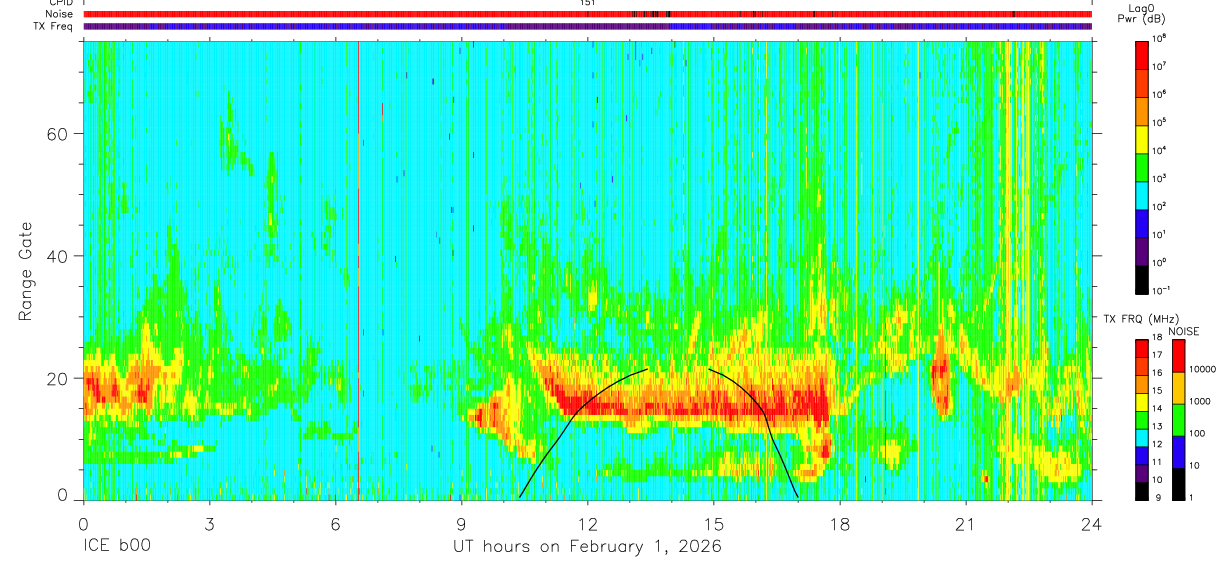Viewport: 1228px width, 567px height.
Task: Click the 'ICE b00' radar beam label
Action: pos(115,547)
